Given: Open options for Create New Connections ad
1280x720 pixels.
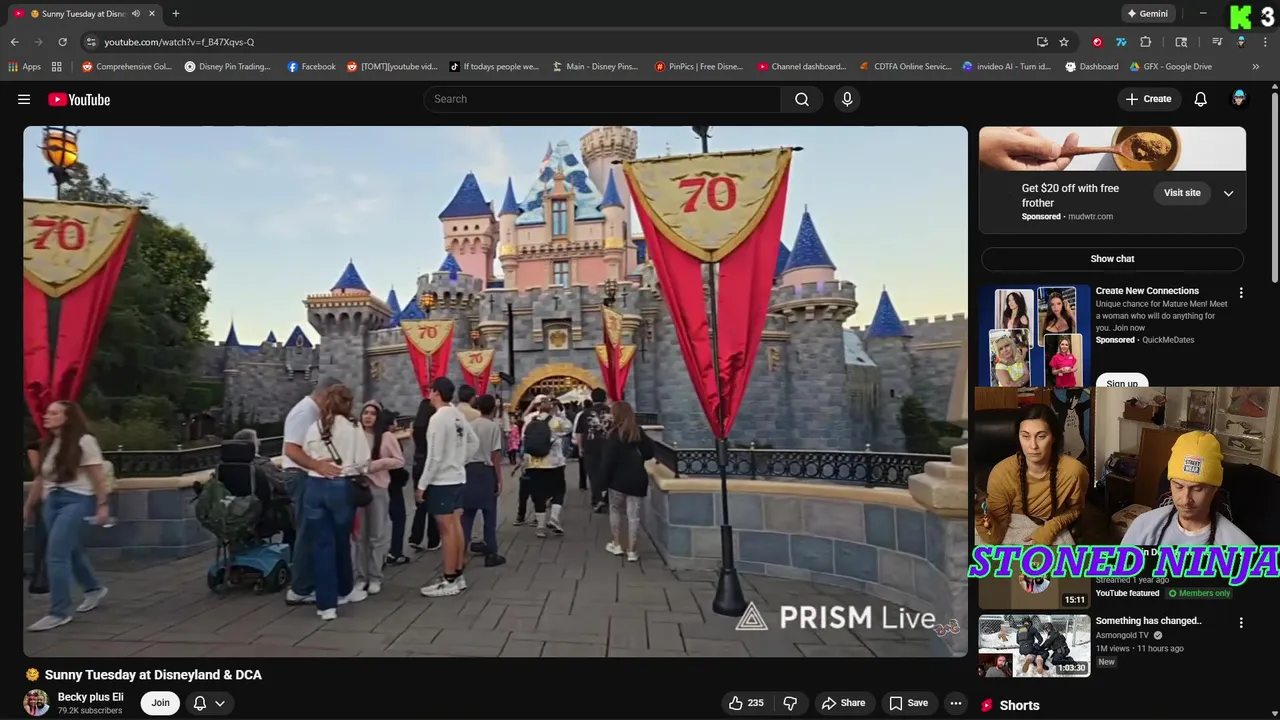Looking at the screenshot, I should tap(1241, 293).
